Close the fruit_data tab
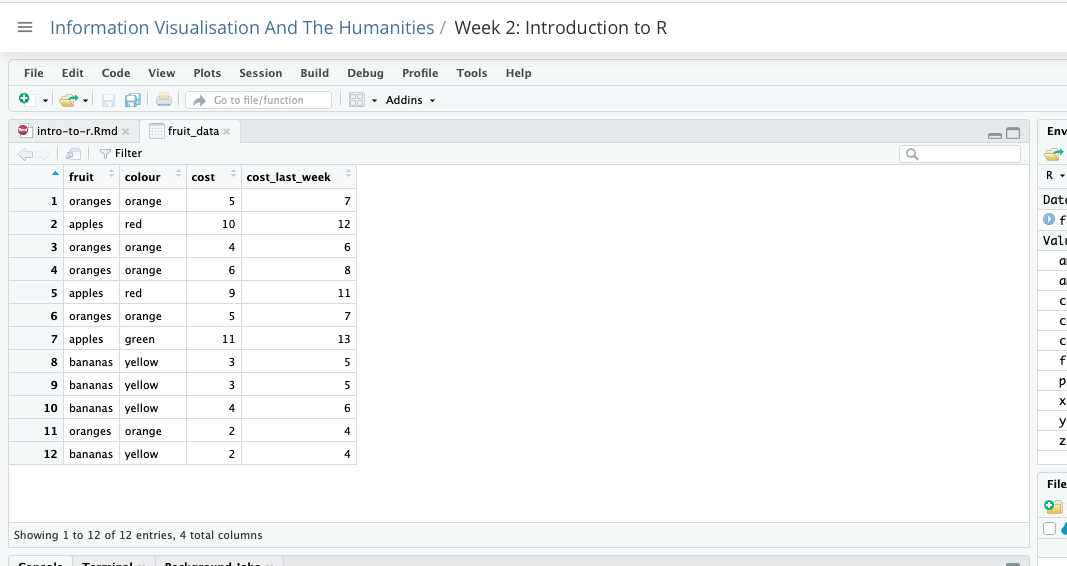 point(227,131)
